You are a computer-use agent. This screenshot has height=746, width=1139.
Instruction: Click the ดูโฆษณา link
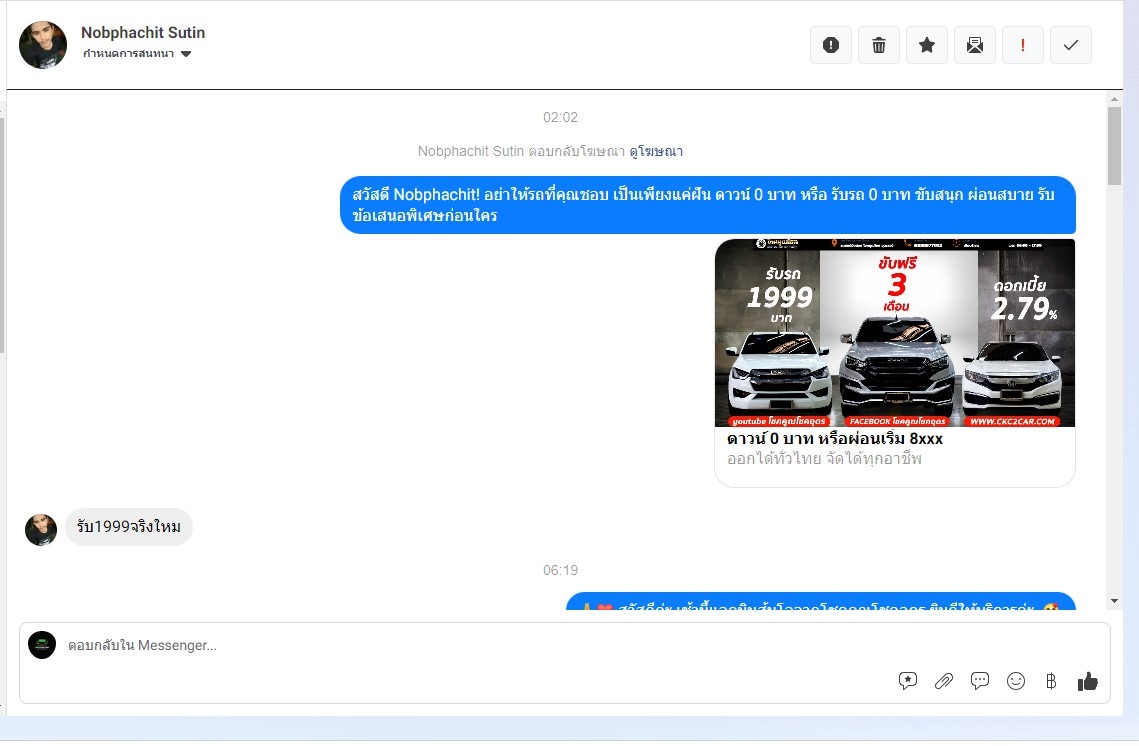point(656,151)
